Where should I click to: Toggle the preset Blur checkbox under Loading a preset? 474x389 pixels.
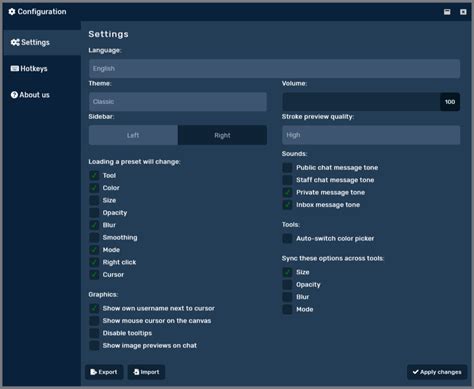point(94,225)
